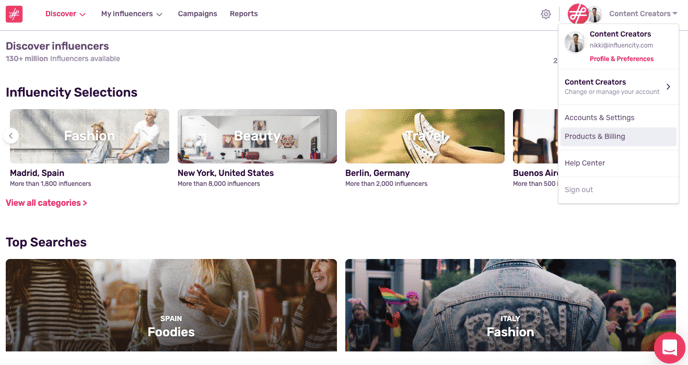Click the carousel previous arrow
This screenshot has height=365, width=688.
(11, 136)
